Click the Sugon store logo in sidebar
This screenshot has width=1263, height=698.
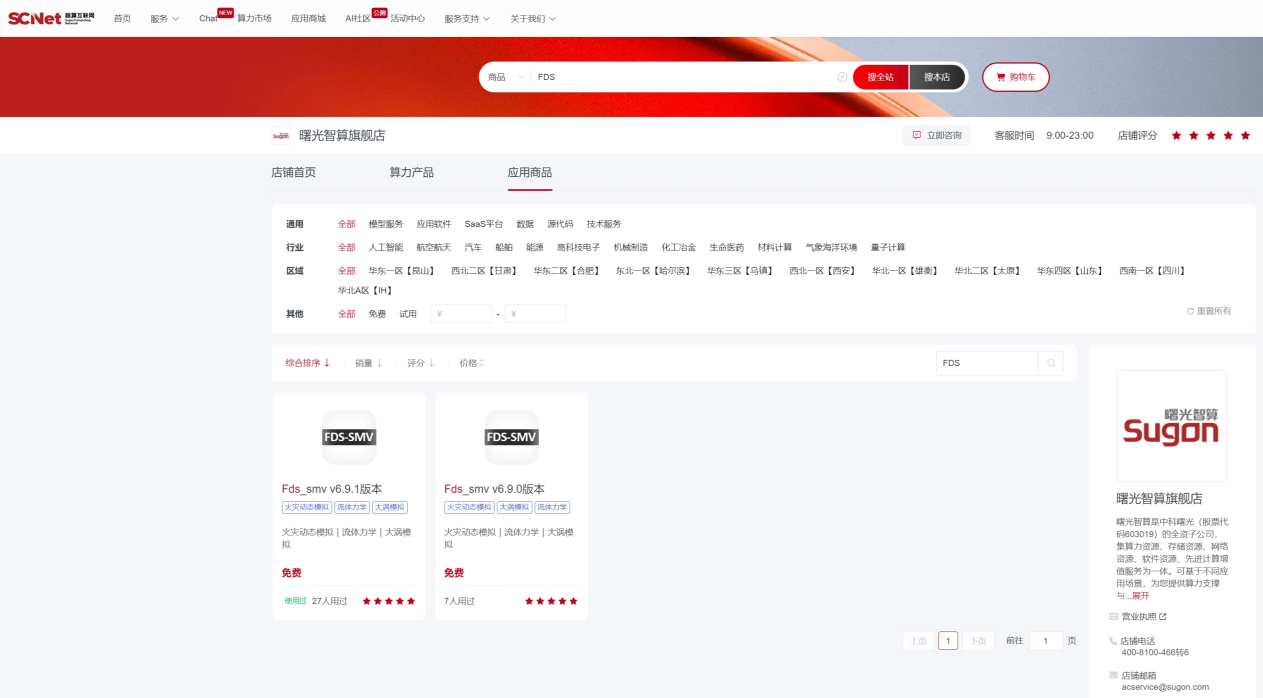coord(1171,425)
